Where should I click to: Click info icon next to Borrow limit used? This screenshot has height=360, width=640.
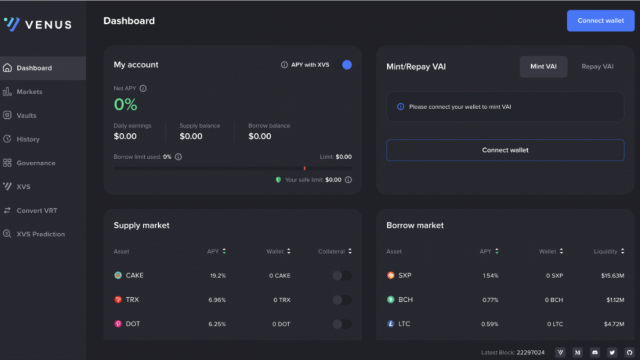(178, 157)
